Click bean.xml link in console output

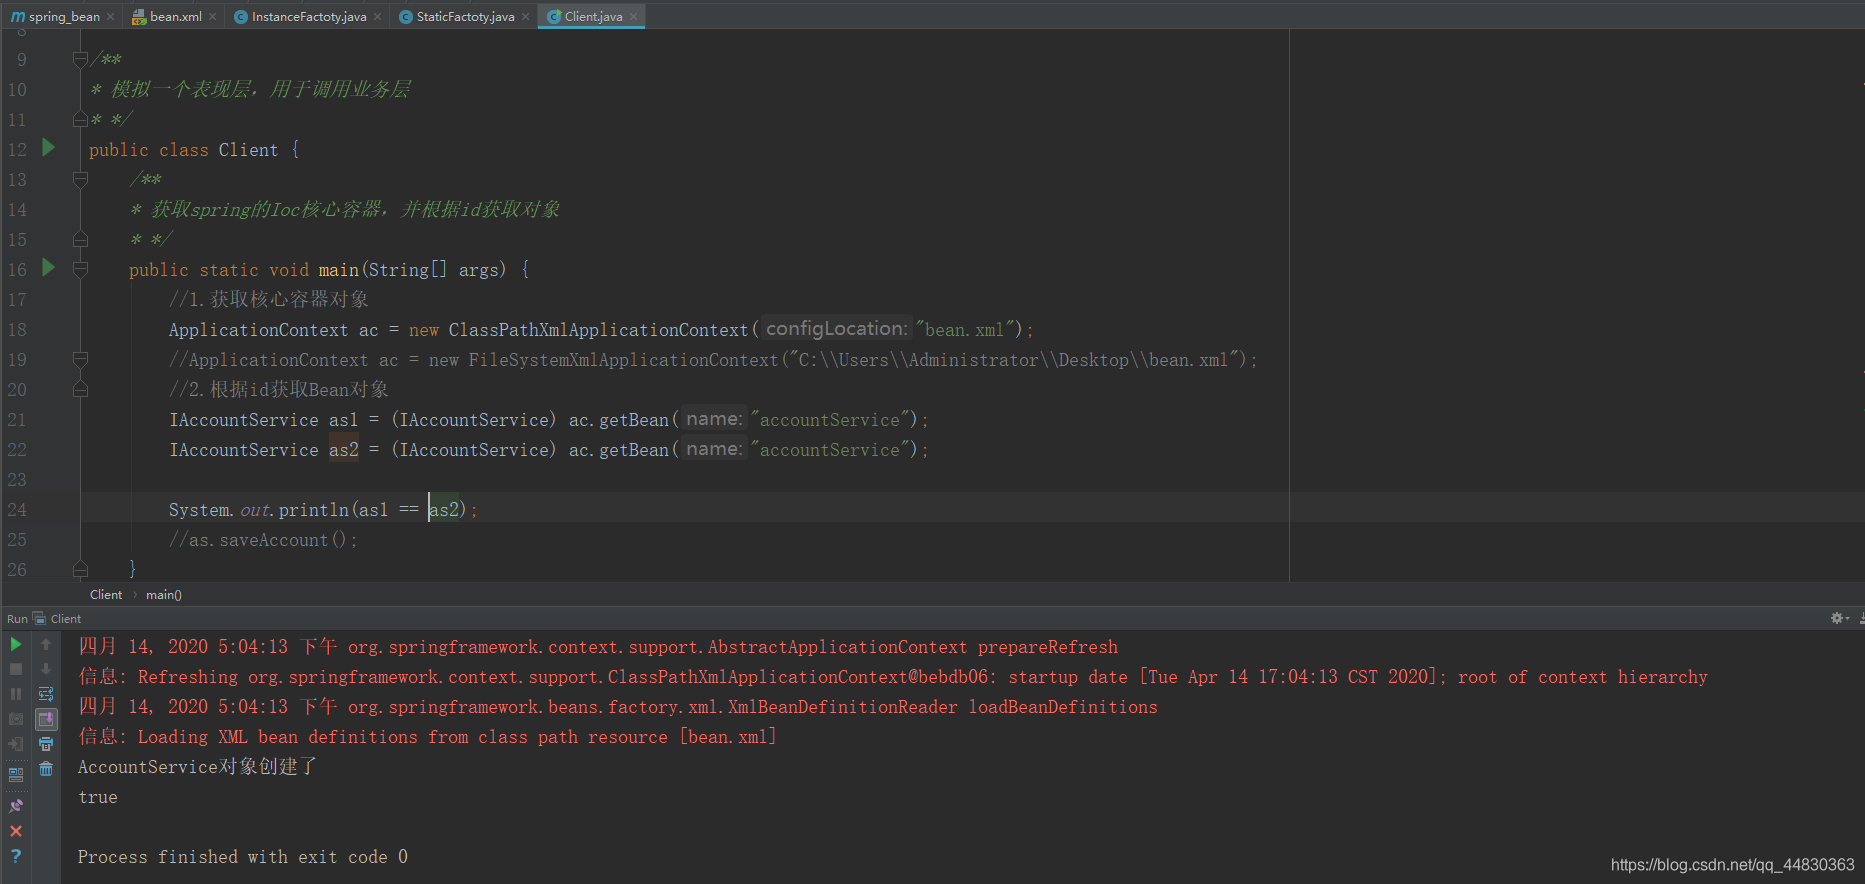coord(728,737)
